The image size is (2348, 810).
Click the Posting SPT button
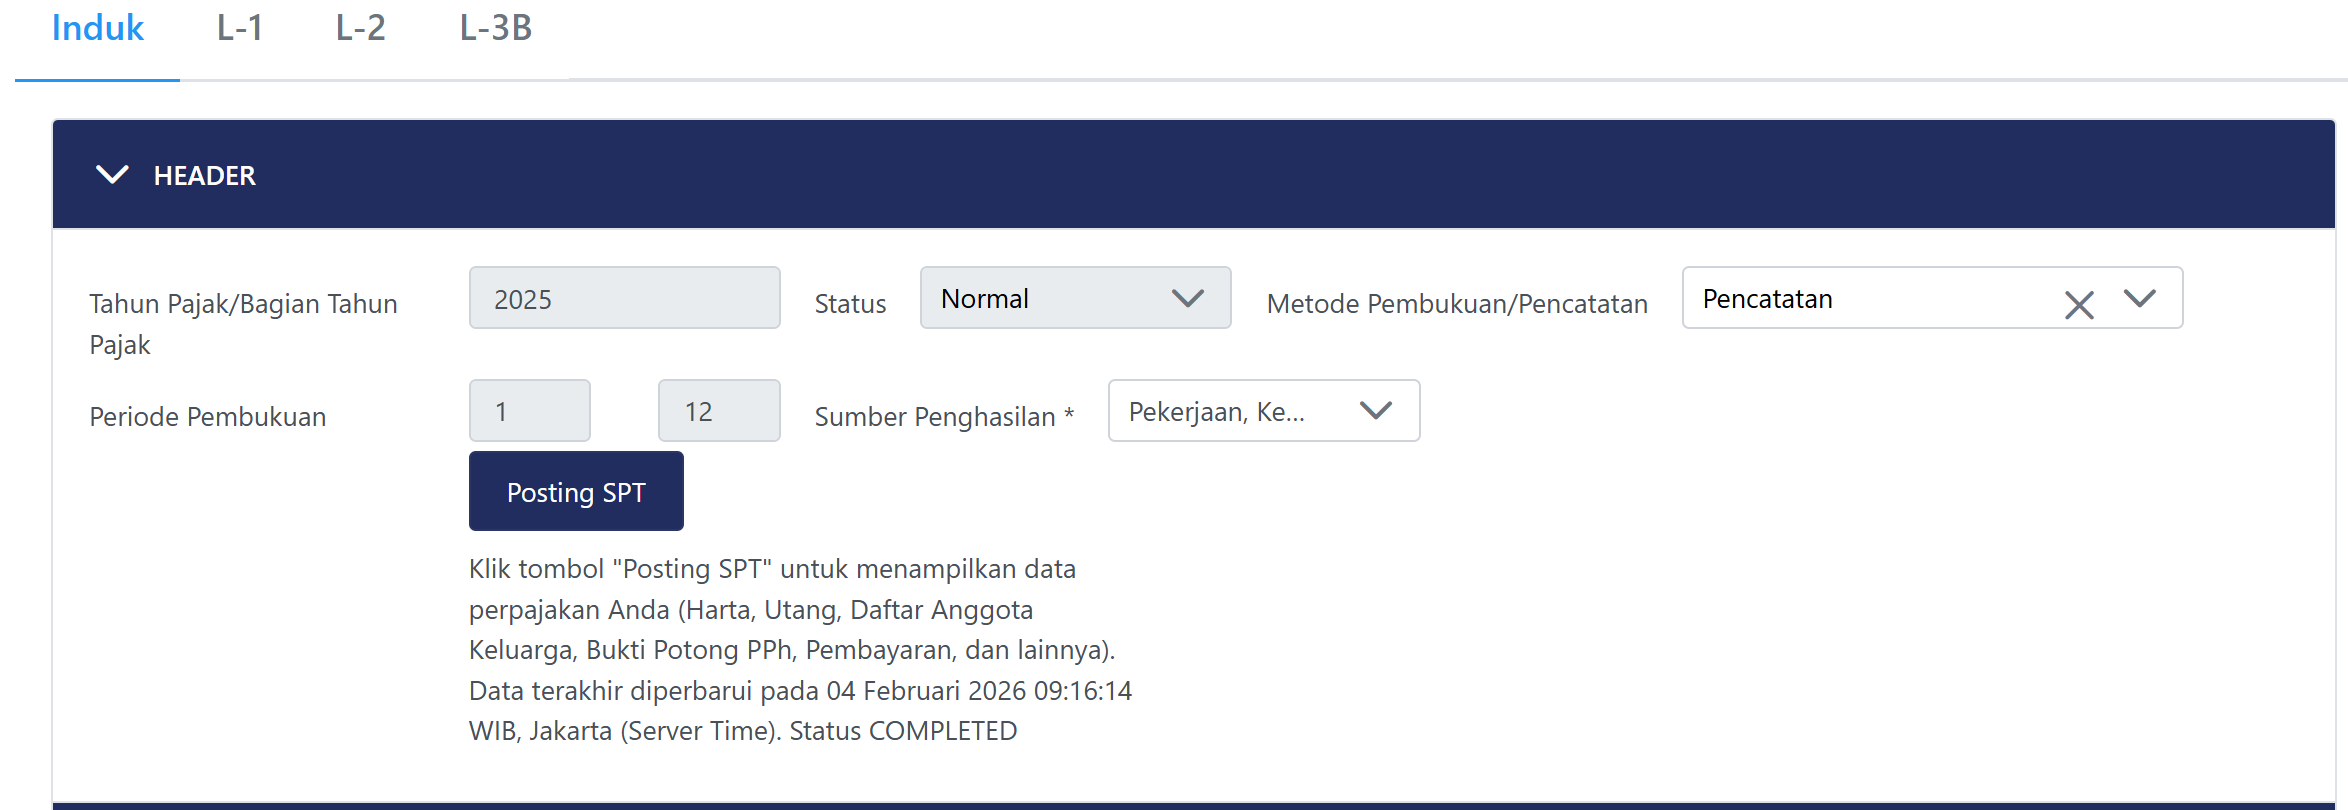coord(576,492)
